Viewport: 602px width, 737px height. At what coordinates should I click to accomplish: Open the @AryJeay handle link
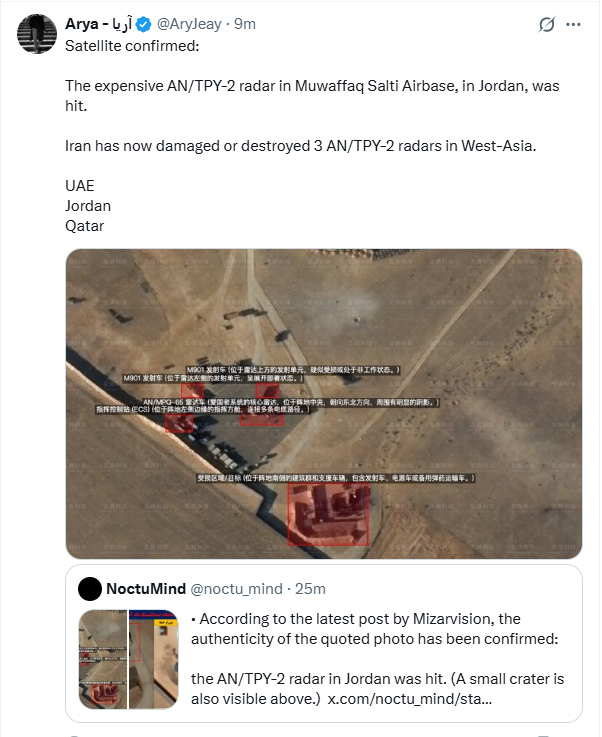[189, 24]
